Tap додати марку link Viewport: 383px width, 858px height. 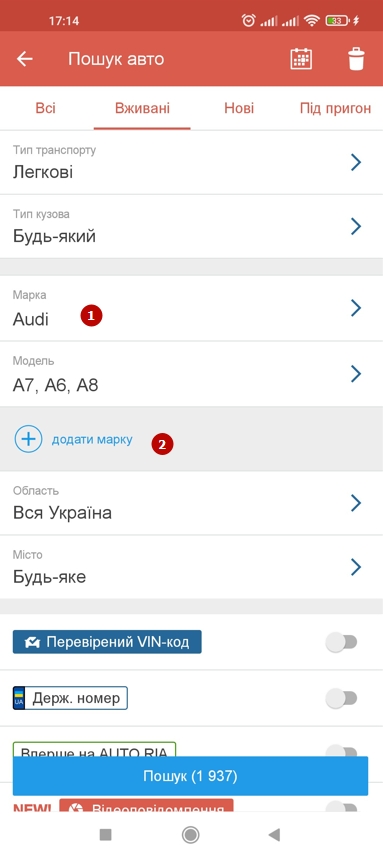point(92,439)
